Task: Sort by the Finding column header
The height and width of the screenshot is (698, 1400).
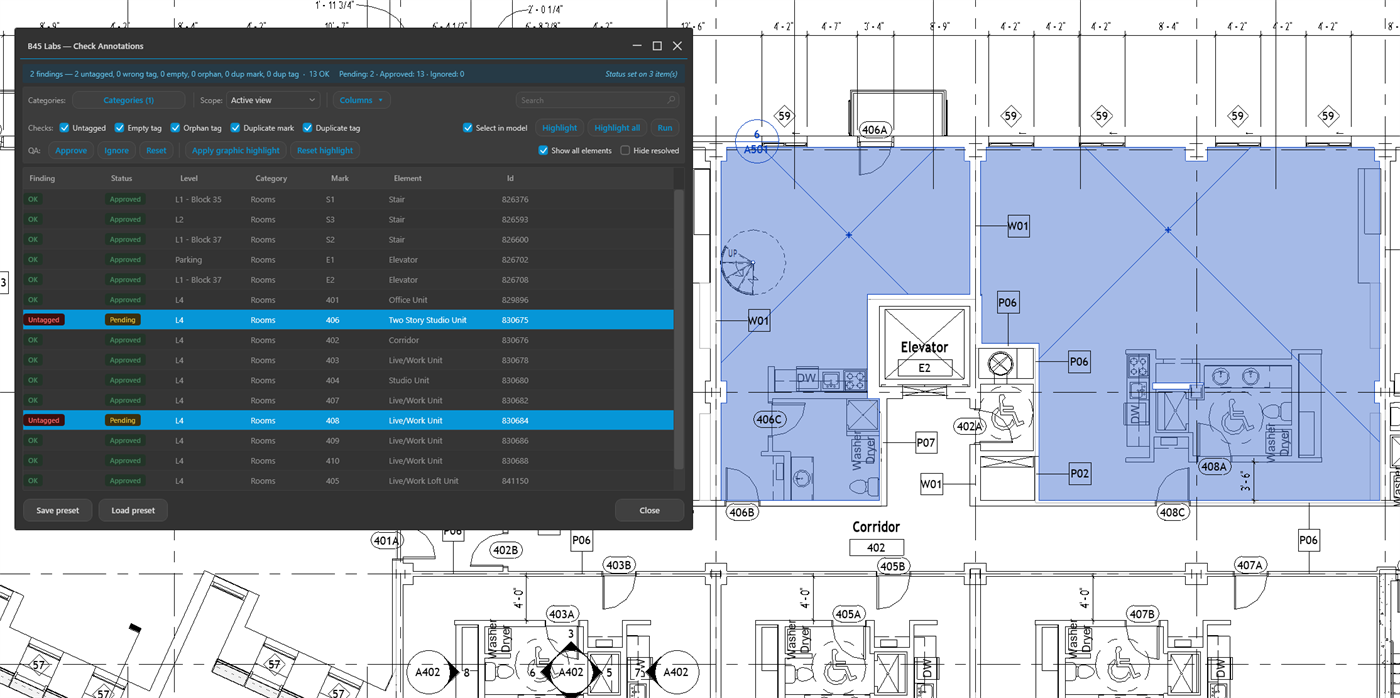Action: [x=43, y=179]
